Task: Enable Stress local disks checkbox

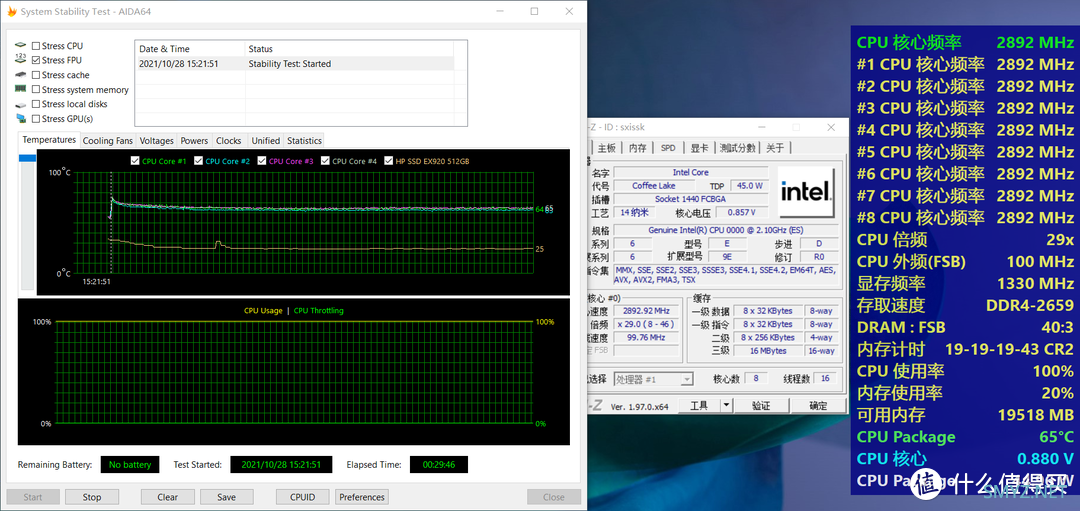Action: [x=36, y=104]
